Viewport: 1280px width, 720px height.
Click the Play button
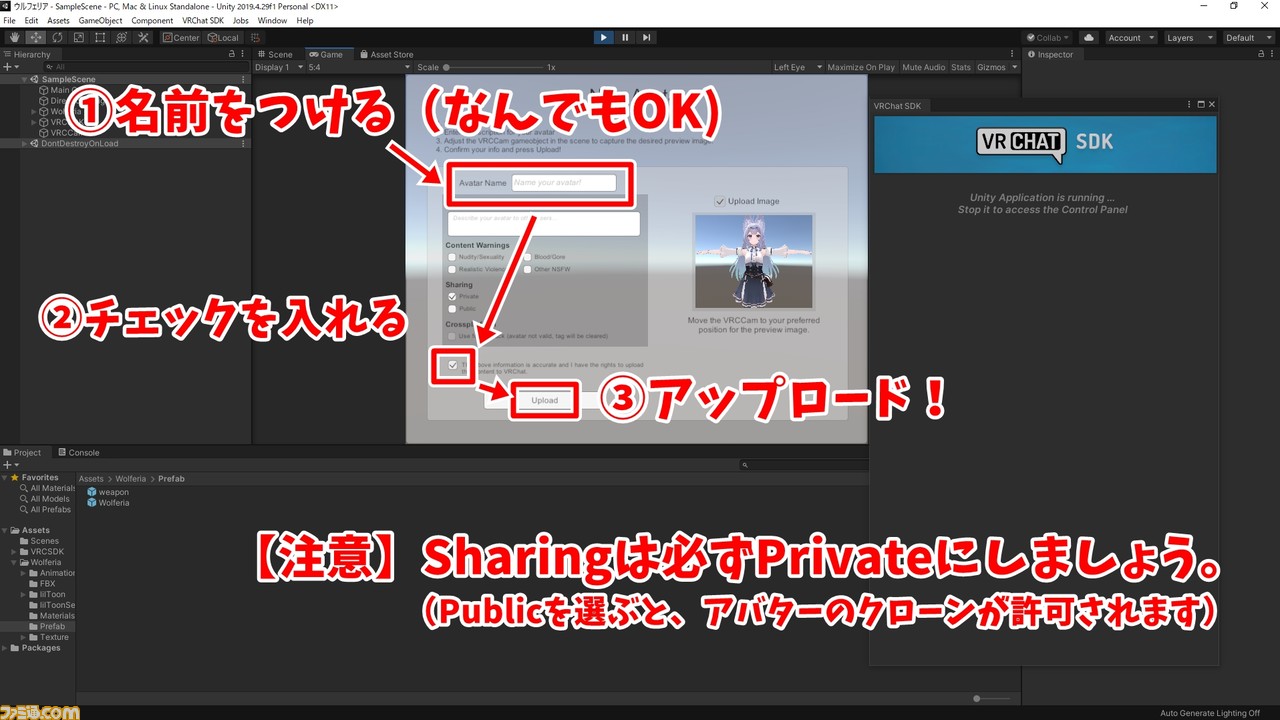coord(603,37)
